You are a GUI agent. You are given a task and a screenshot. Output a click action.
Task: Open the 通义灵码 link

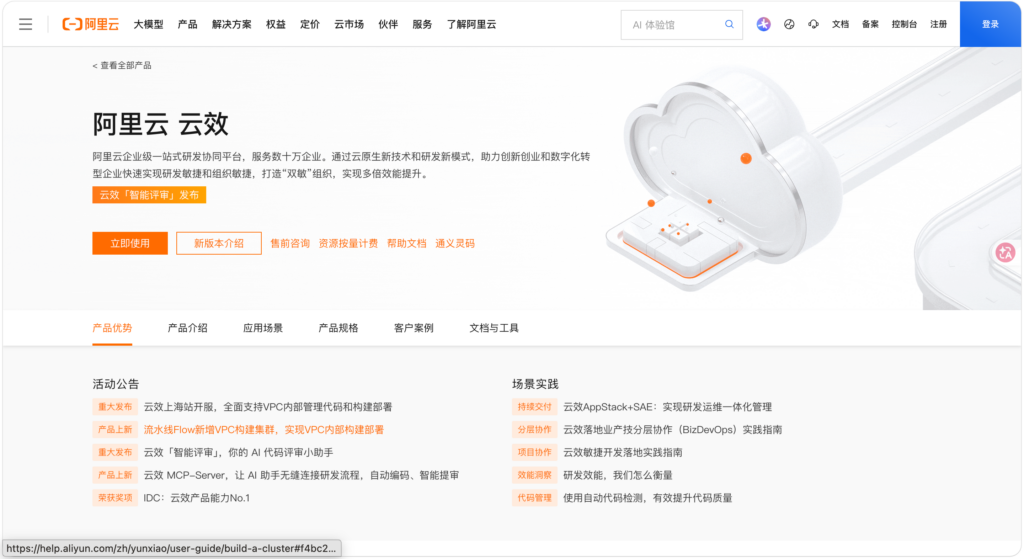pos(455,243)
